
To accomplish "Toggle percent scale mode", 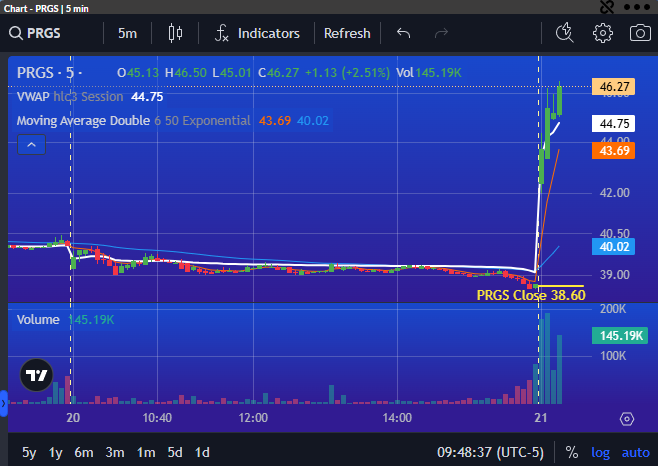I will coord(572,453).
